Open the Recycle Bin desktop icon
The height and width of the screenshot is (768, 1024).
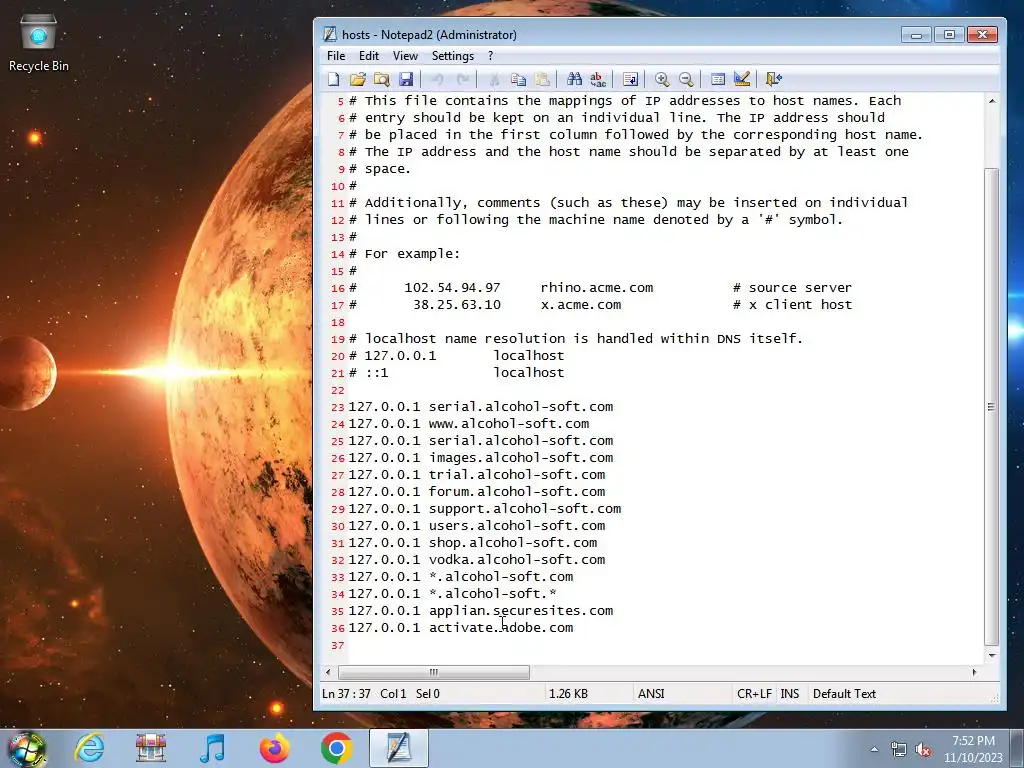pos(39,43)
